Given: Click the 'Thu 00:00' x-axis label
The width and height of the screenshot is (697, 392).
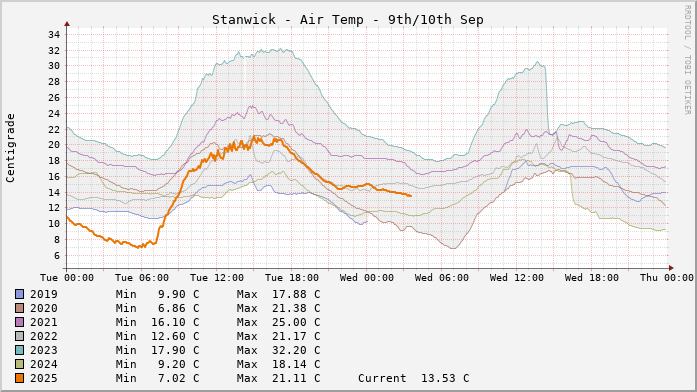Looking at the screenshot, I should [x=667, y=278].
